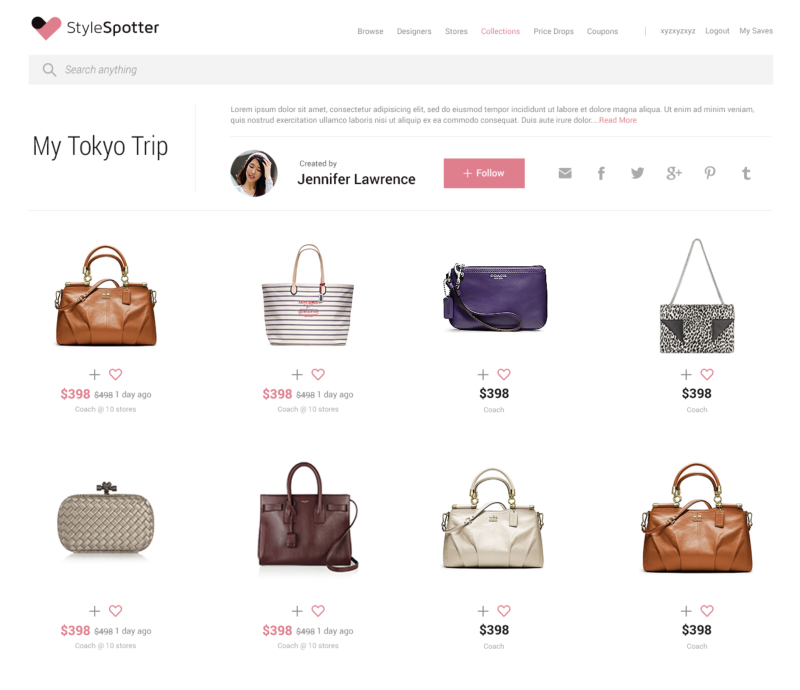Open the Collections nav item
Image resolution: width=800 pixels, height=690 pixels.
500,31
